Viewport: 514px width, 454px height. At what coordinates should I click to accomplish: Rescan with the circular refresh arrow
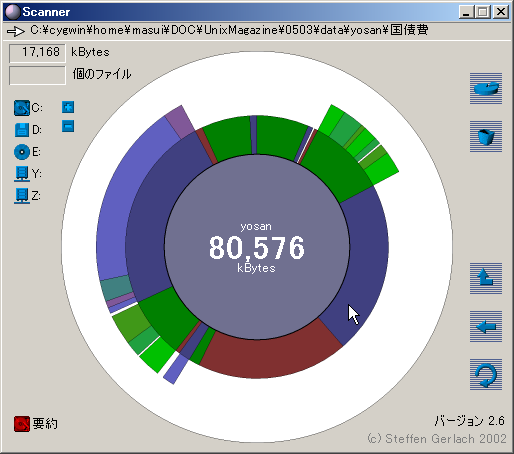click(x=486, y=374)
